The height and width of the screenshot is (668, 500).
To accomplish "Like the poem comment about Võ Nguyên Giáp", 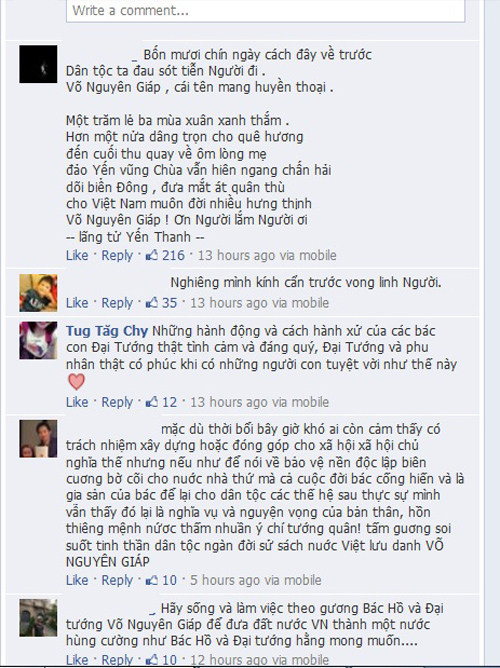I will (x=77, y=255).
